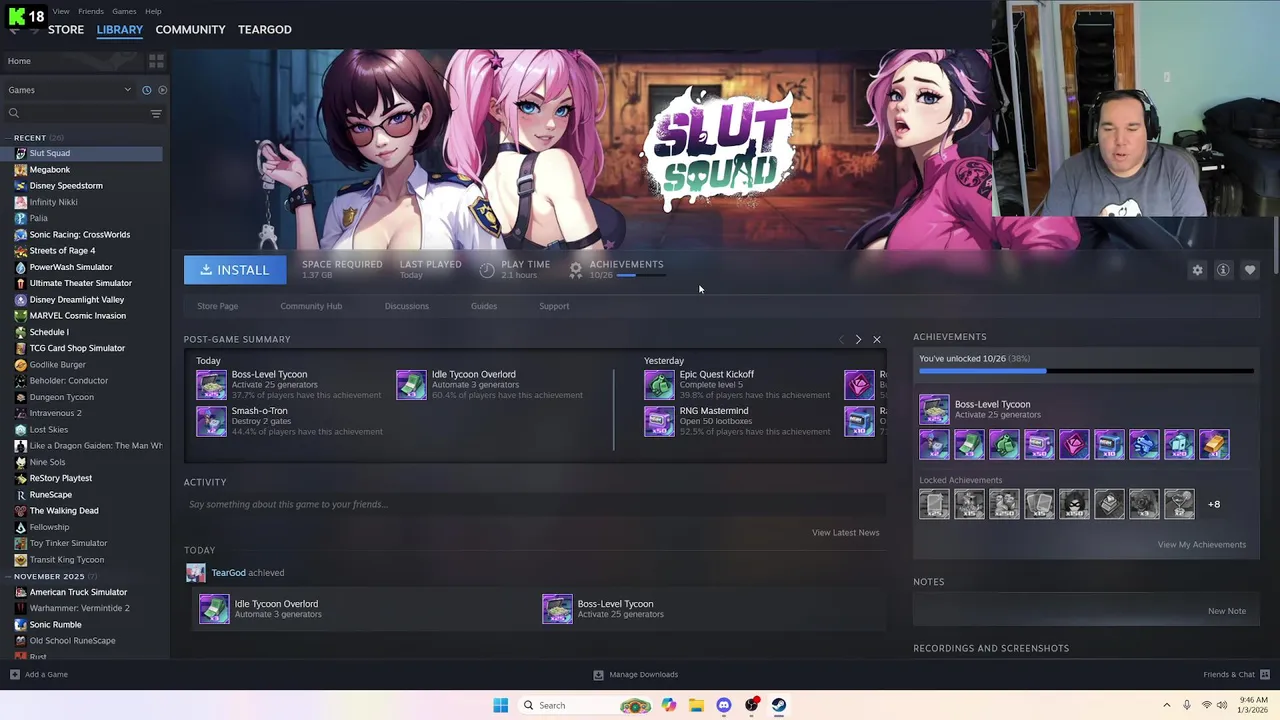Open the Support link
The height and width of the screenshot is (720, 1280).
tap(554, 306)
